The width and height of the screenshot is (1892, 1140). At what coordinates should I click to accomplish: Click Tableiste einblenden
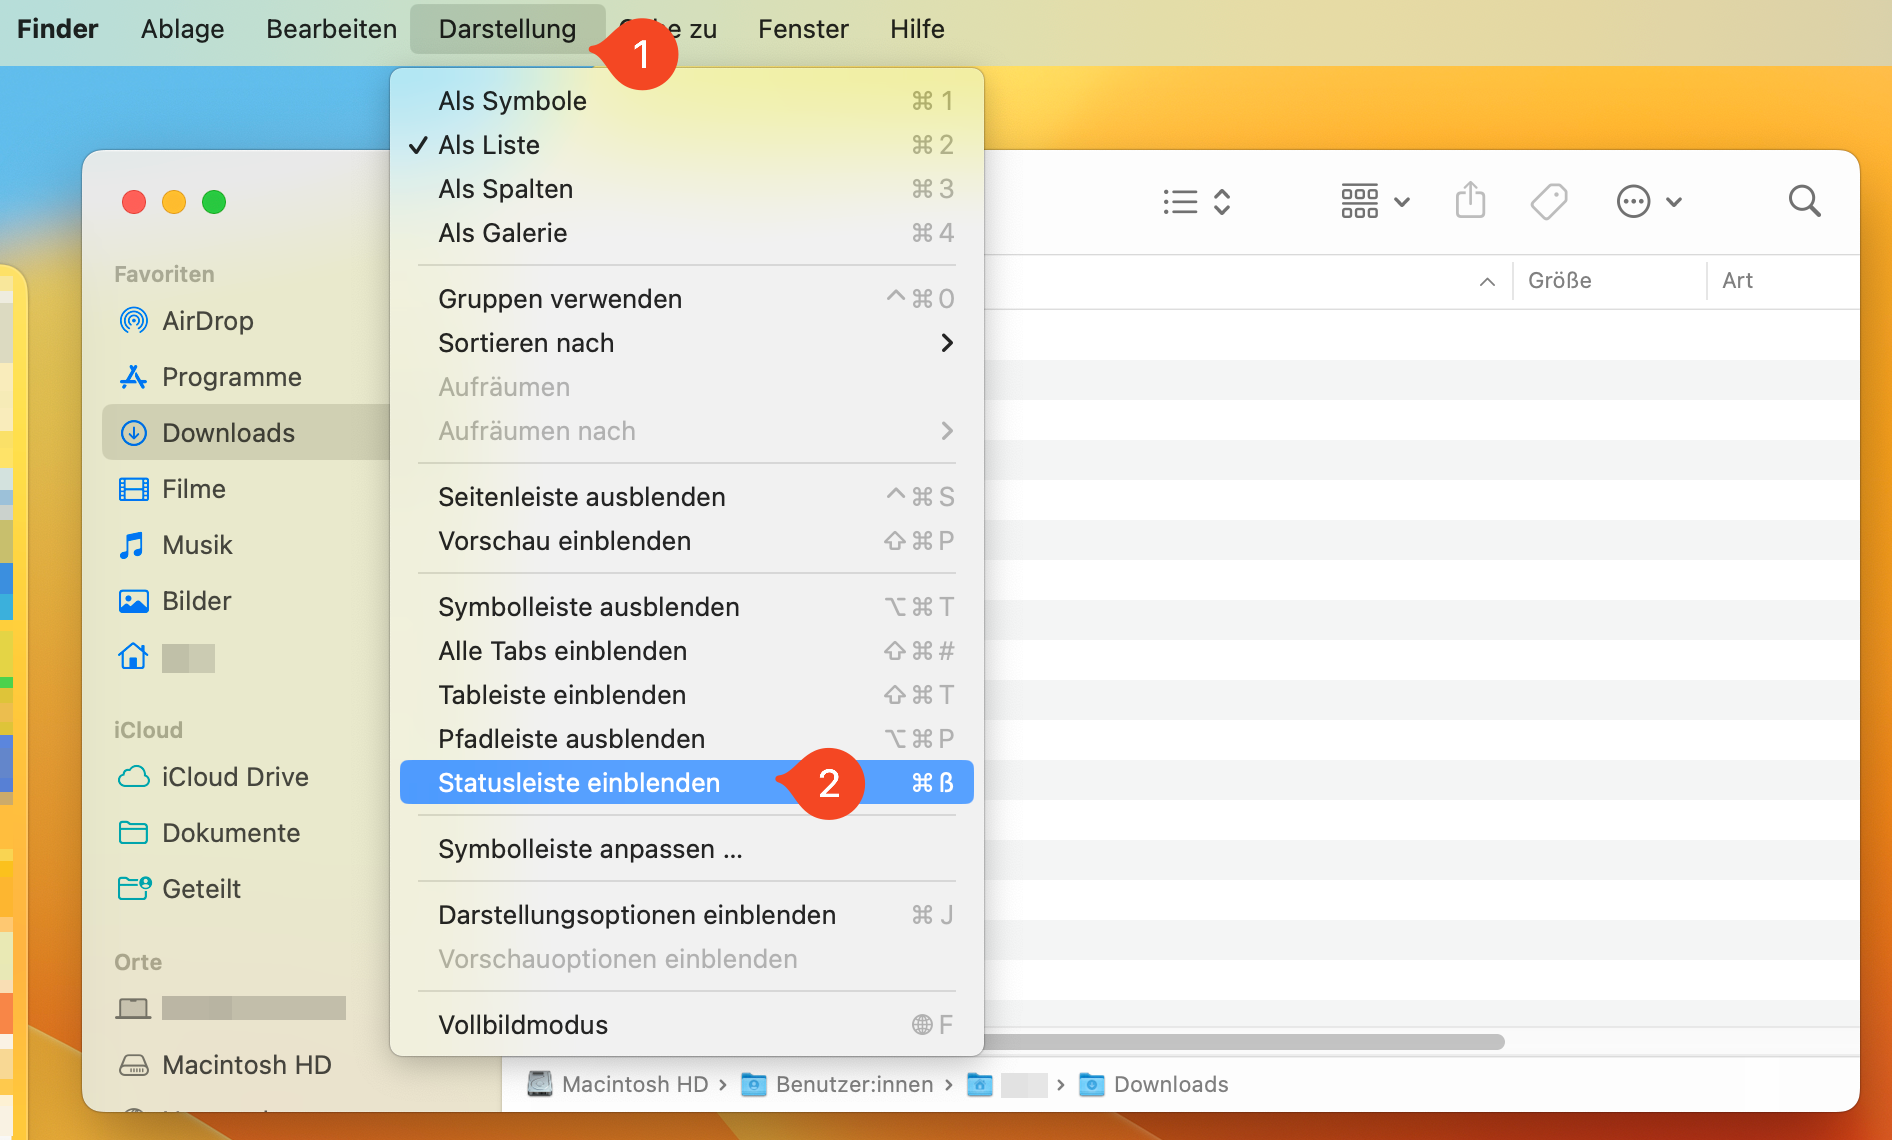pyautogui.click(x=687, y=695)
